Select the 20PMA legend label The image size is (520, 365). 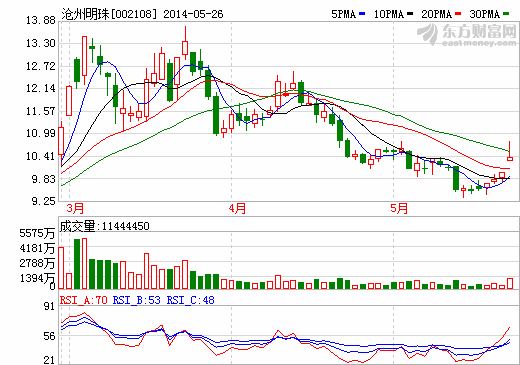pos(437,14)
